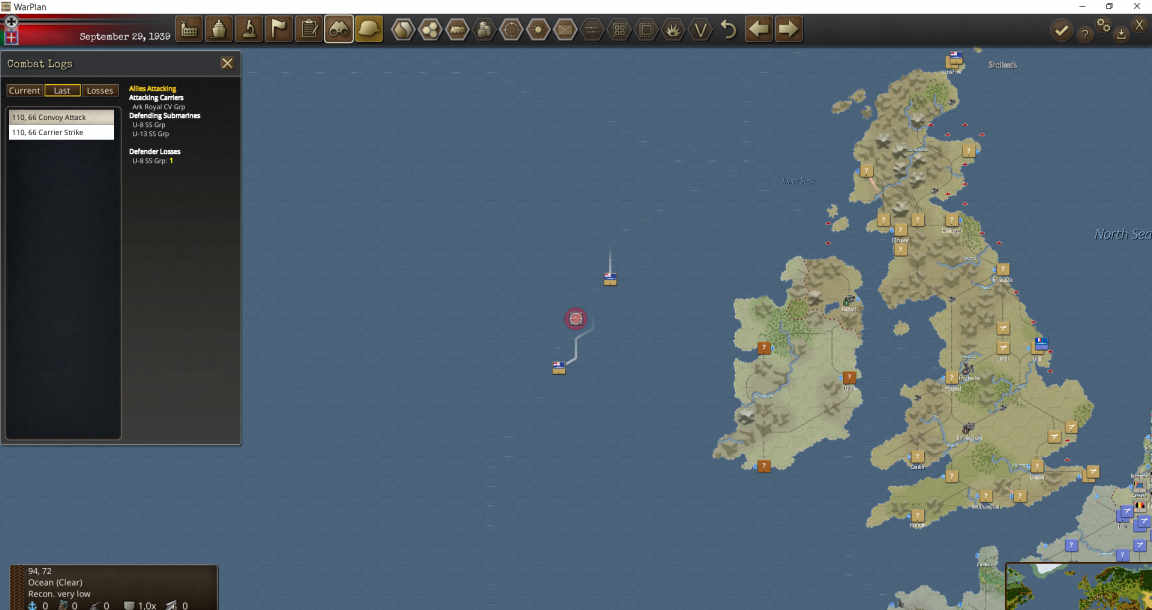The image size is (1152, 610).
Task: Open the flag diplomacy screen
Action: click(279, 29)
